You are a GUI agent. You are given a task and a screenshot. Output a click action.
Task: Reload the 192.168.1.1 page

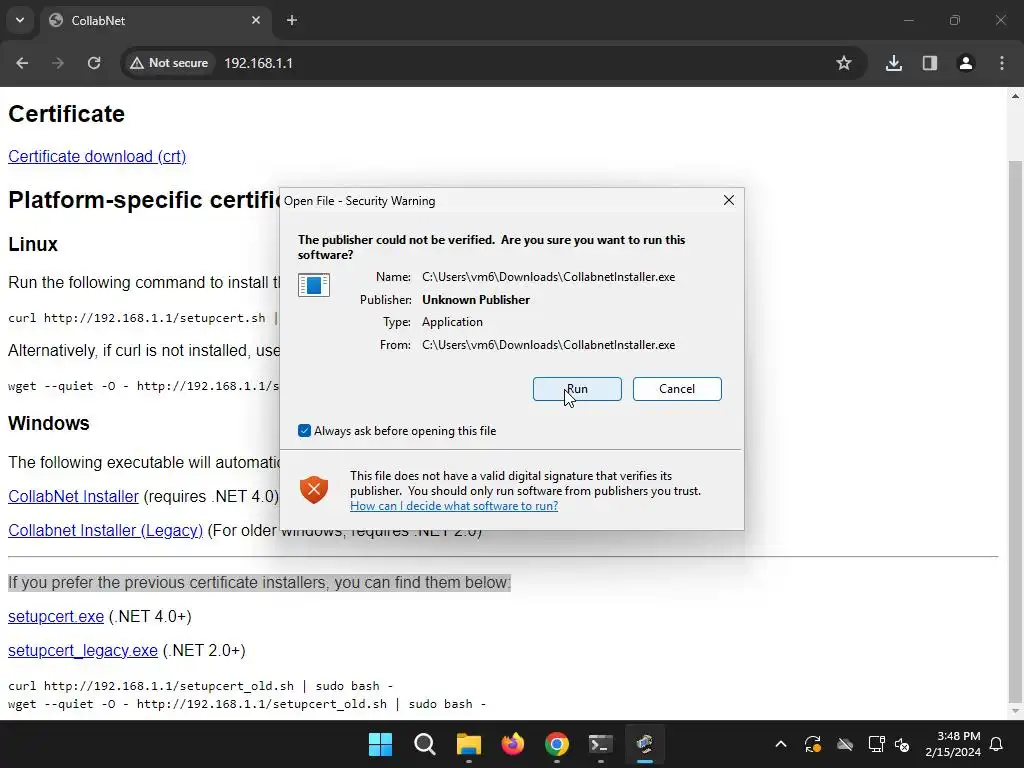coord(94,63)
